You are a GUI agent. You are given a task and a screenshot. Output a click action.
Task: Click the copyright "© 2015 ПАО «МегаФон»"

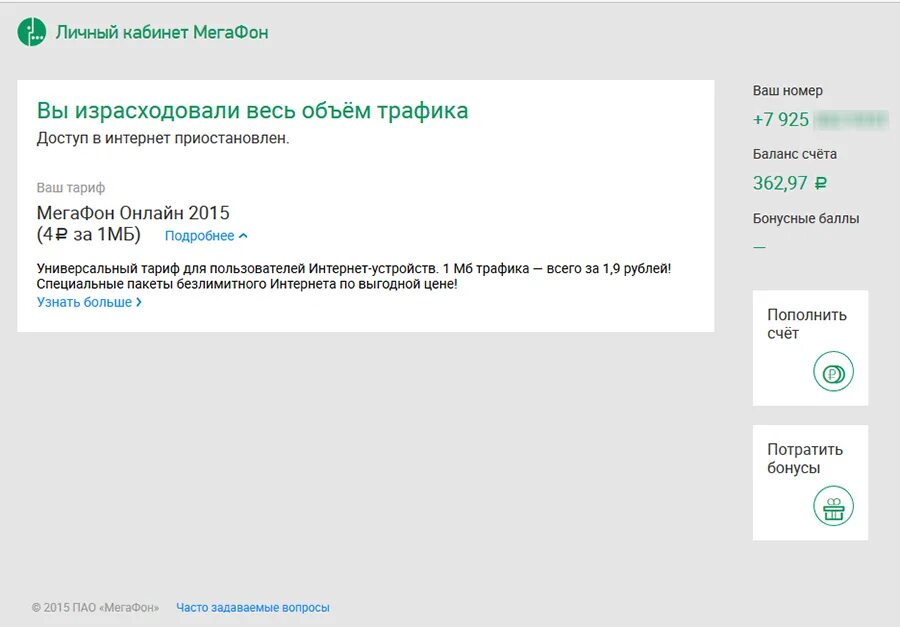[x=95, y=607]
